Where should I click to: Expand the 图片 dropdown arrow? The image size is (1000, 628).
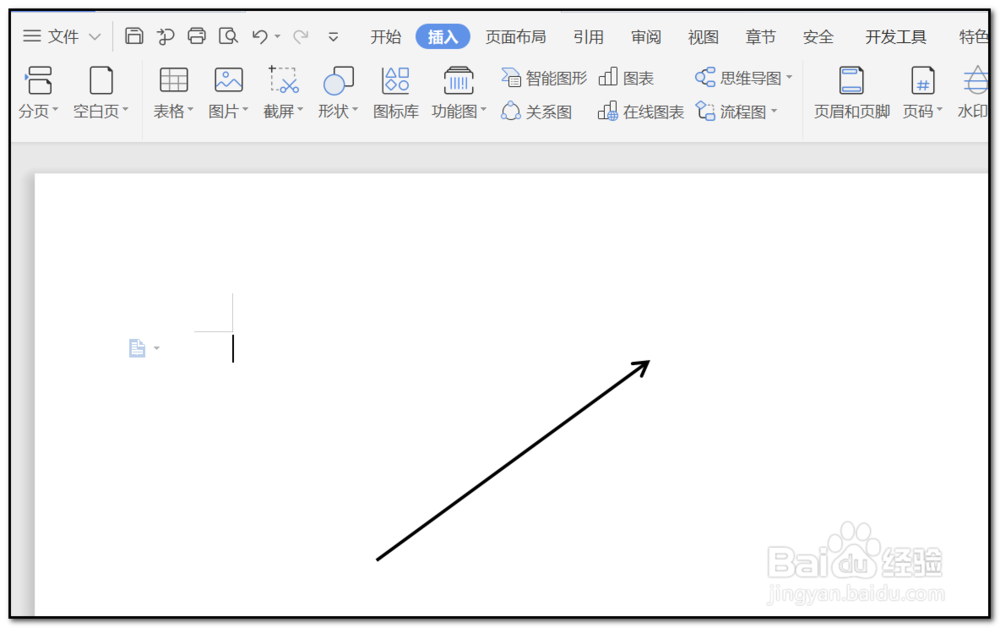click(245, 110)
